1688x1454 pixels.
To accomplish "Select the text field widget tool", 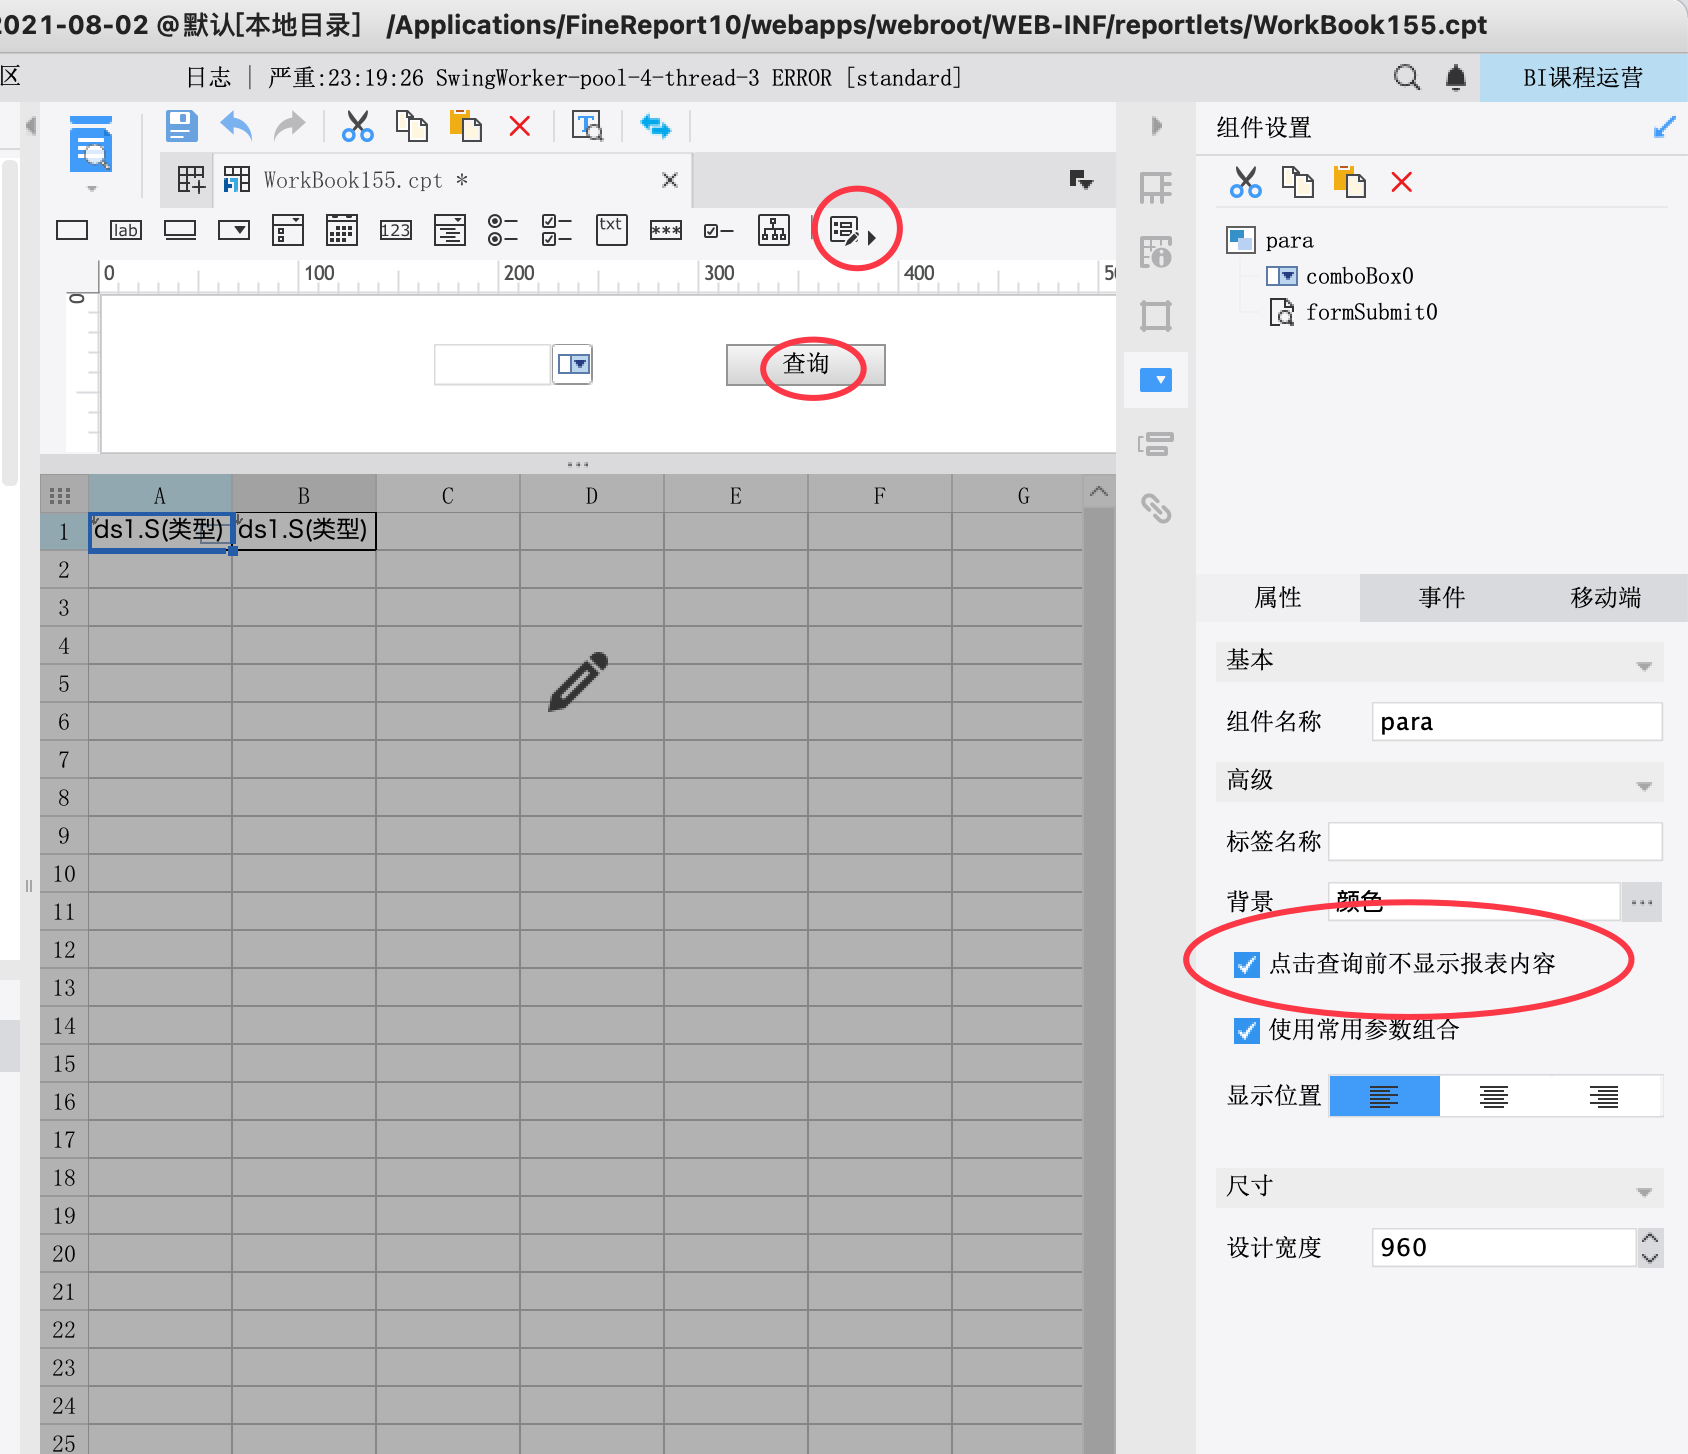I will pyautogui.click(x=72, y=230).
